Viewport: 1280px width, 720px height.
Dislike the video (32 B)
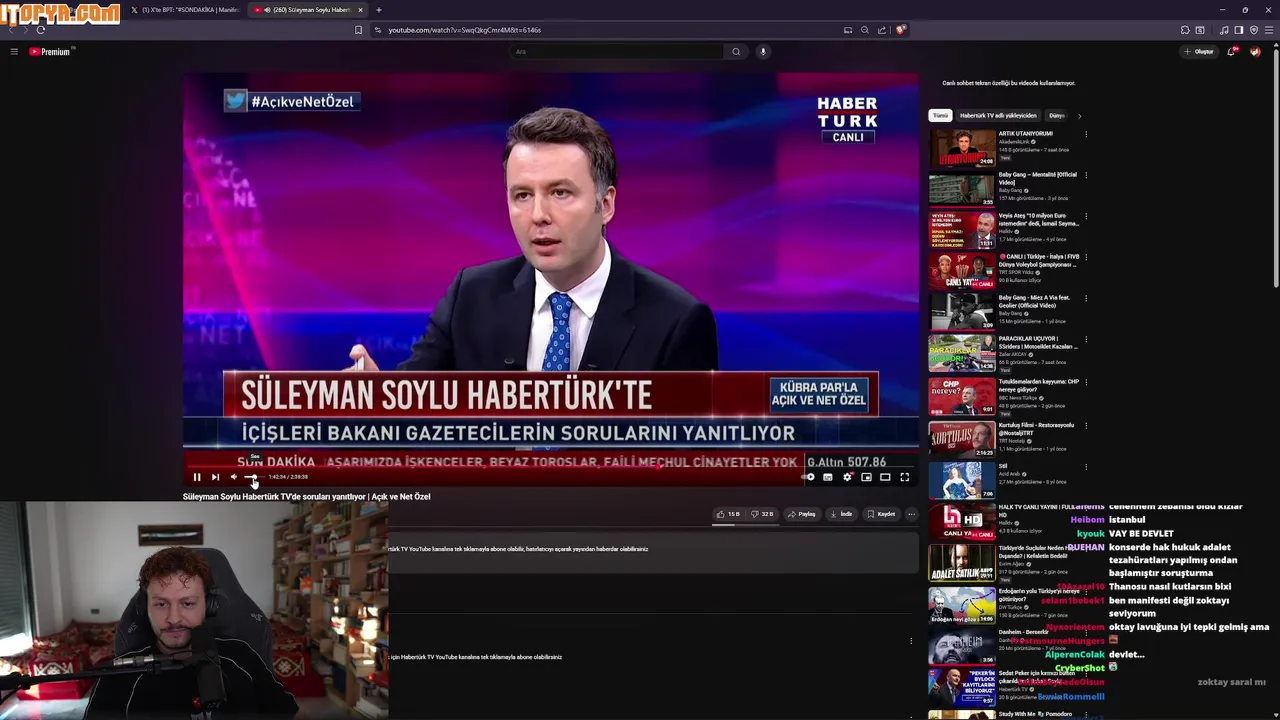(762, 514)
